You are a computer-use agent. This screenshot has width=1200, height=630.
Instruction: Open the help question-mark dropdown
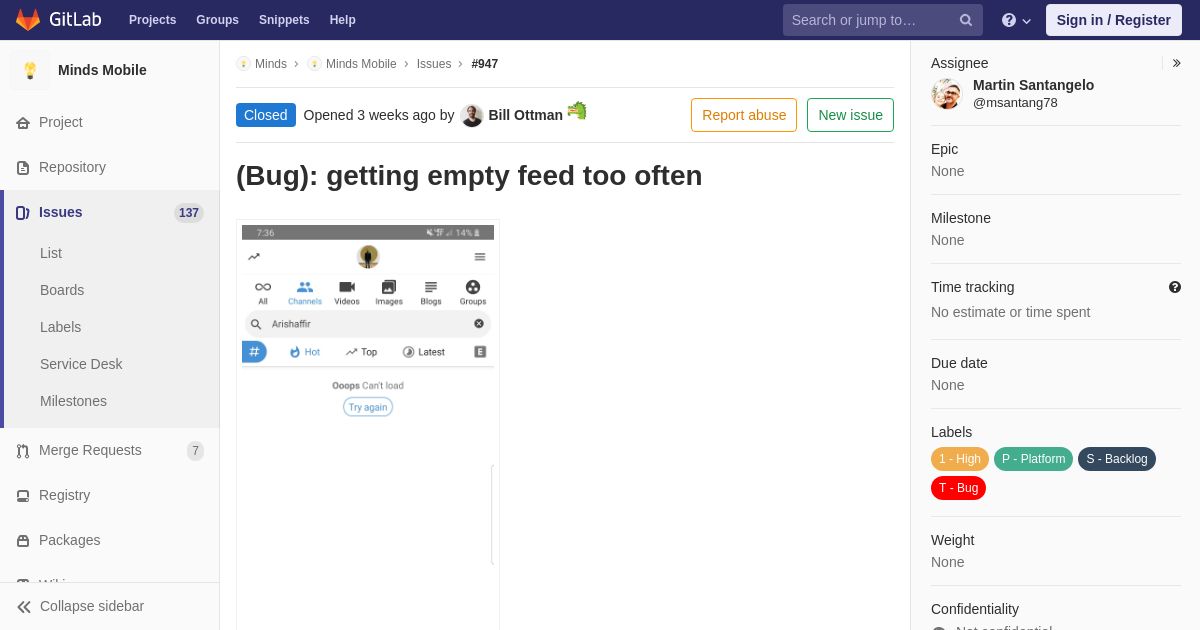coord(1016,20)
